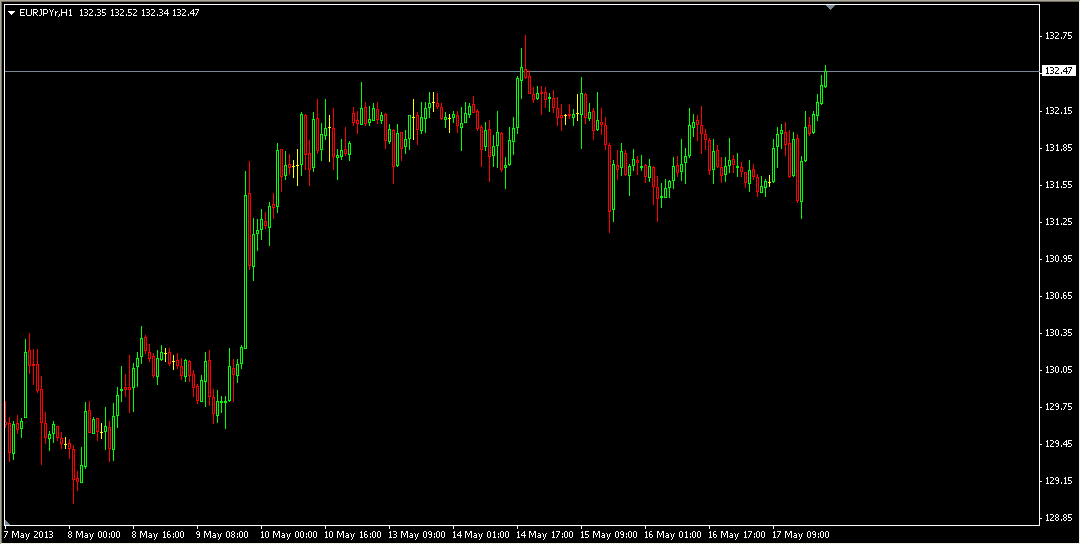Click the 131.25 price axis label
Viewport: 1081px width, 545px height.
(x=1059, y=222)
